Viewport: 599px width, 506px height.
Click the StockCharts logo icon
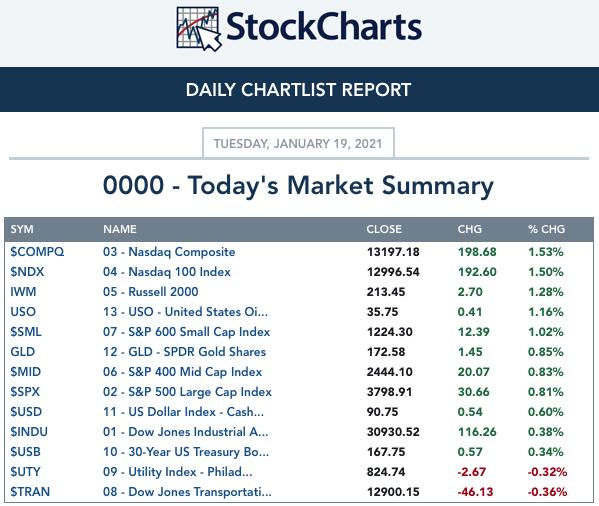(199, 29)
